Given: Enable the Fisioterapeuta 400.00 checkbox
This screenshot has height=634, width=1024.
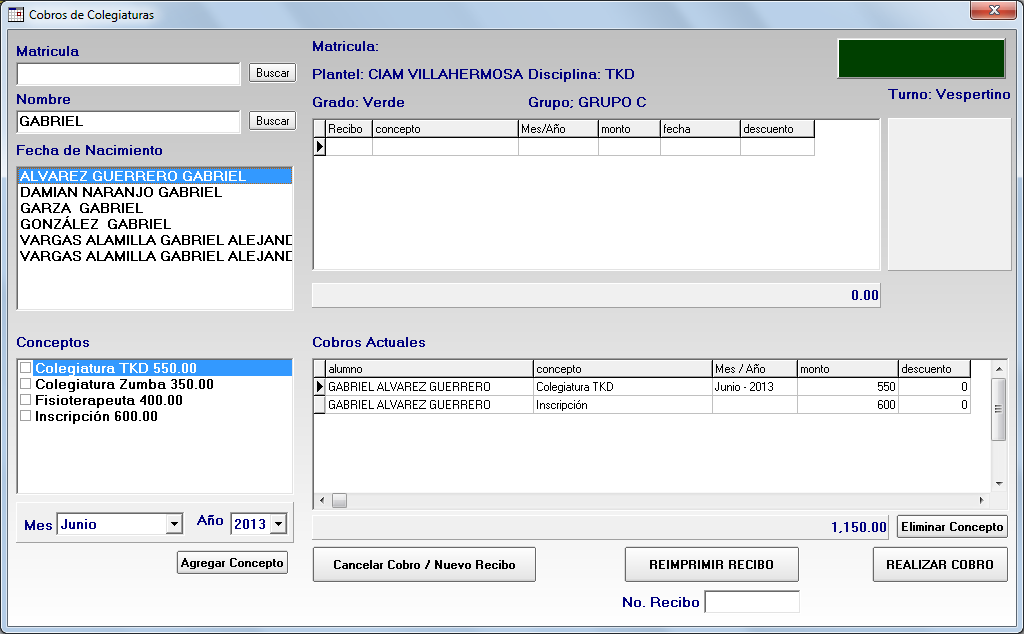Looking at the screenshot, I should coord(25,400).
